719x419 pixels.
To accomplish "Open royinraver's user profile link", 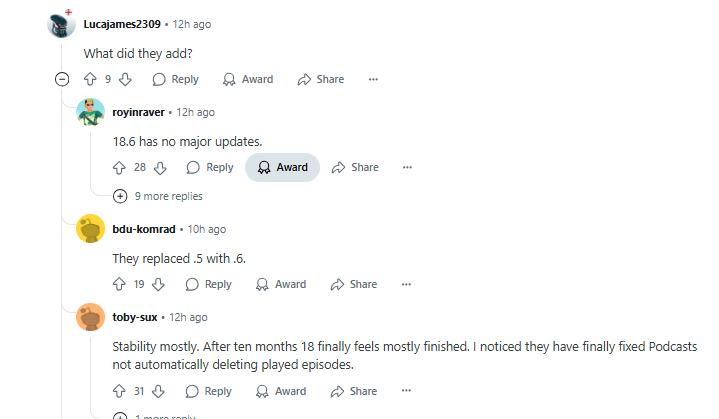I will [139, 112].
